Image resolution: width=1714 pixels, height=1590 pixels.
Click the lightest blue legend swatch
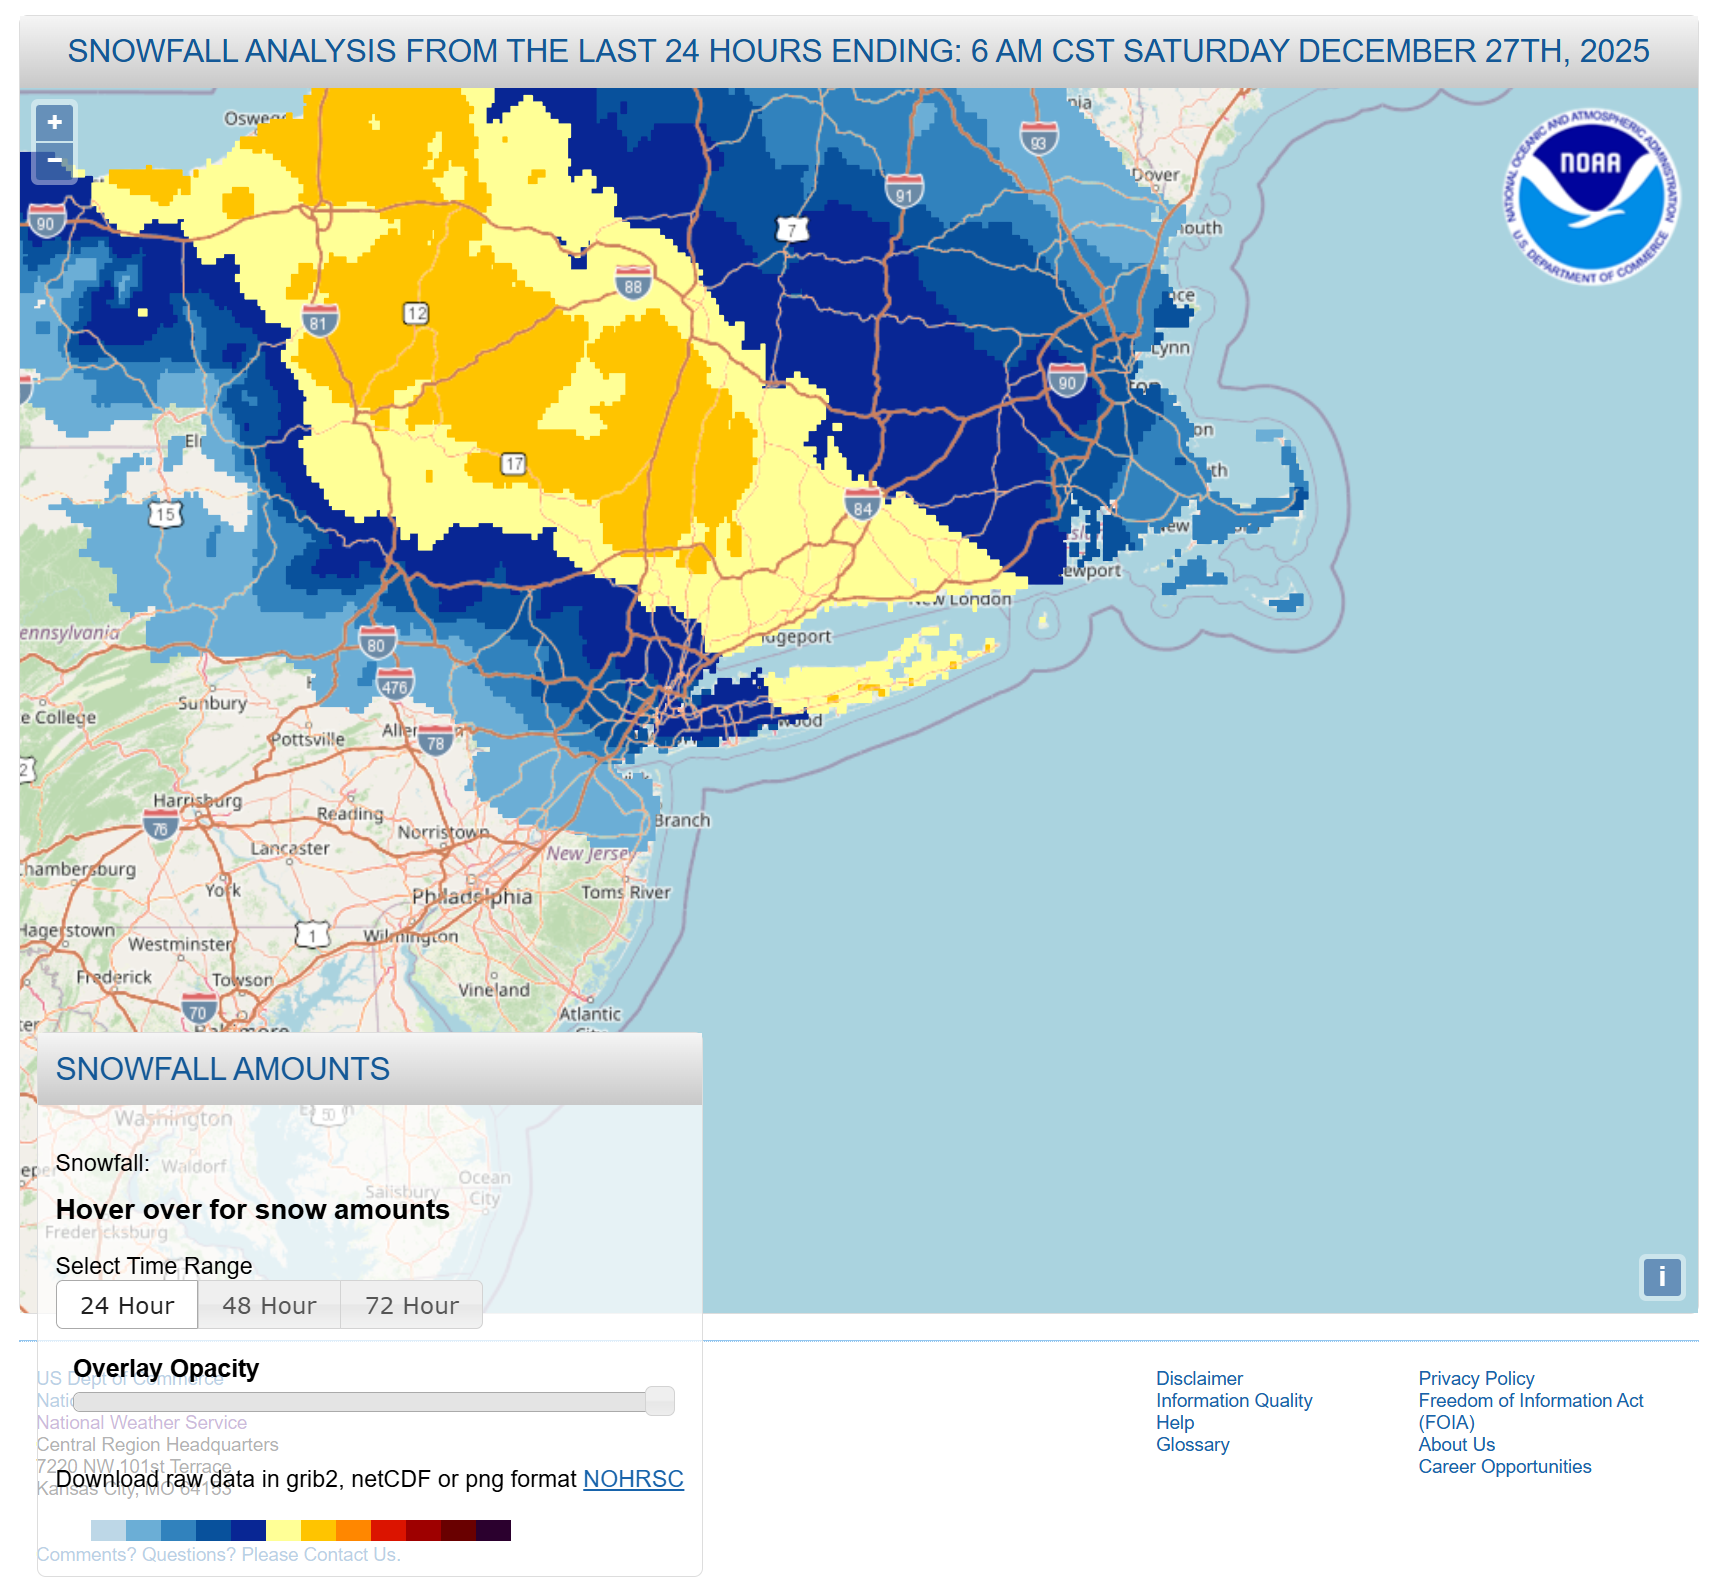tap(108, 1530)
